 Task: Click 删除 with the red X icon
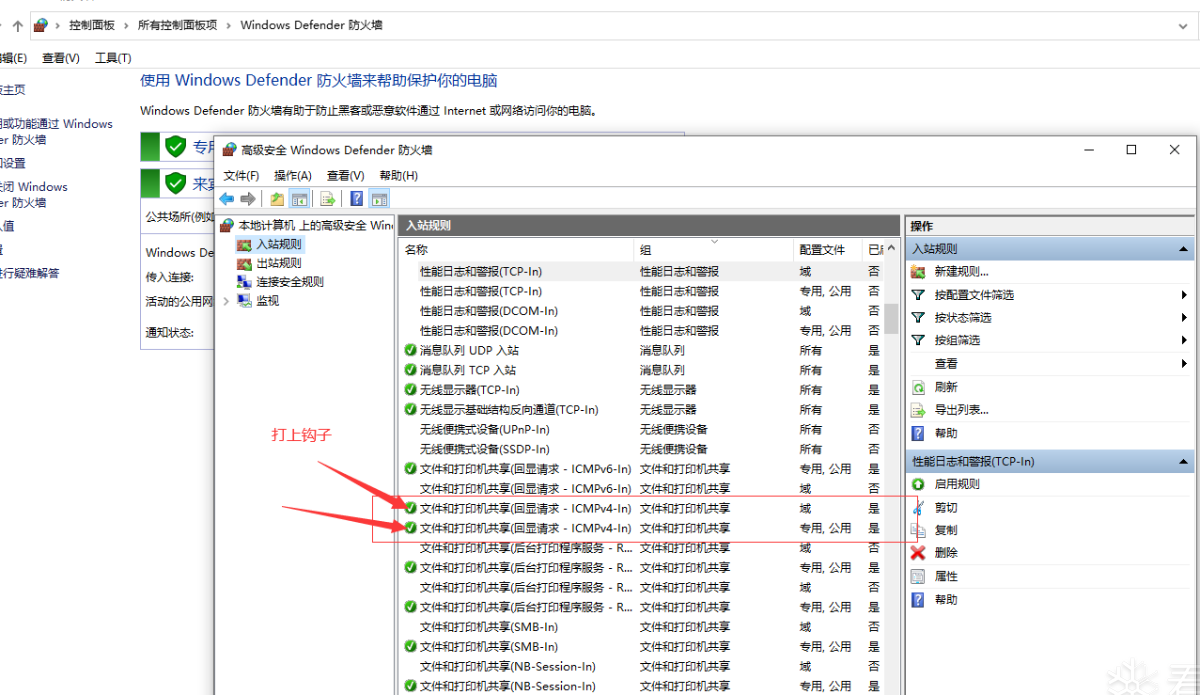tap(946, 553)
